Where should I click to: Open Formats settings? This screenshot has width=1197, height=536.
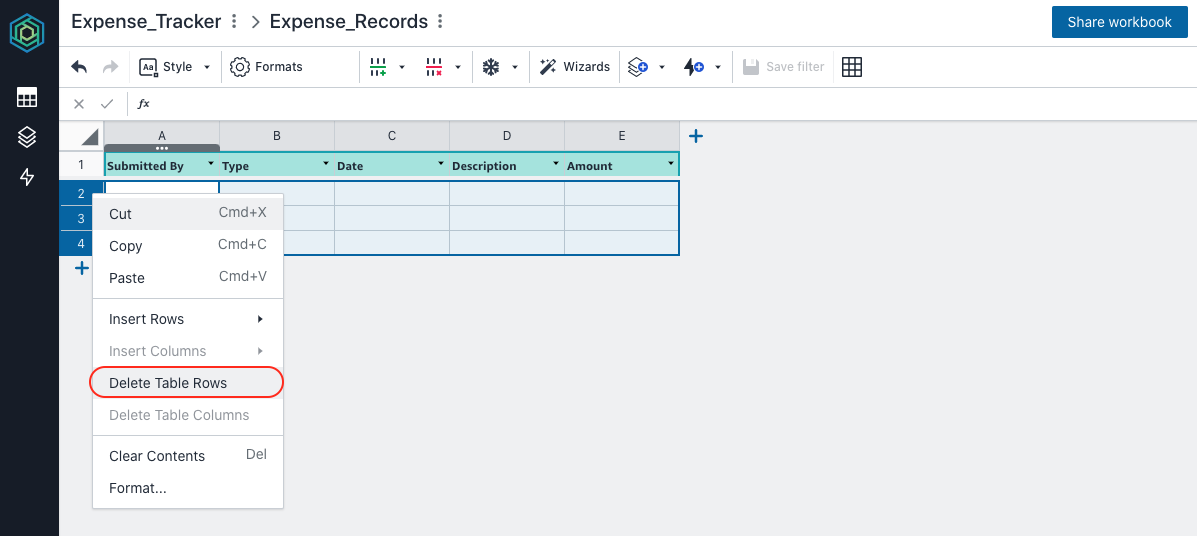point(266,66)
